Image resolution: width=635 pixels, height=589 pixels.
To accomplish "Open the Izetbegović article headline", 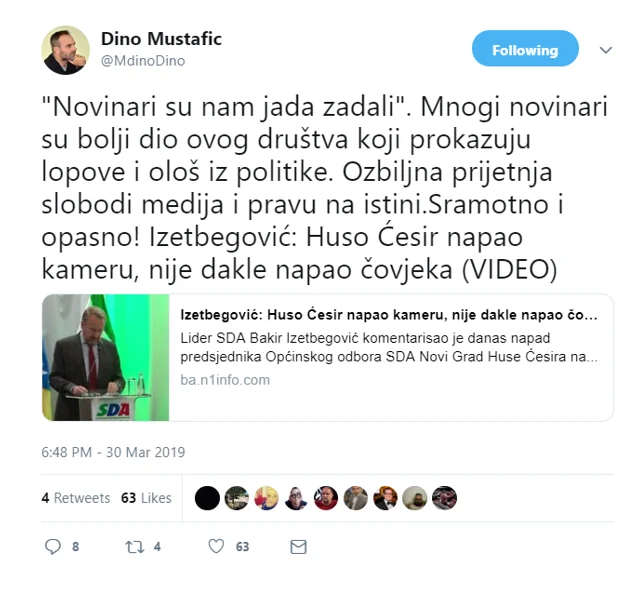I will coord(389,315).
